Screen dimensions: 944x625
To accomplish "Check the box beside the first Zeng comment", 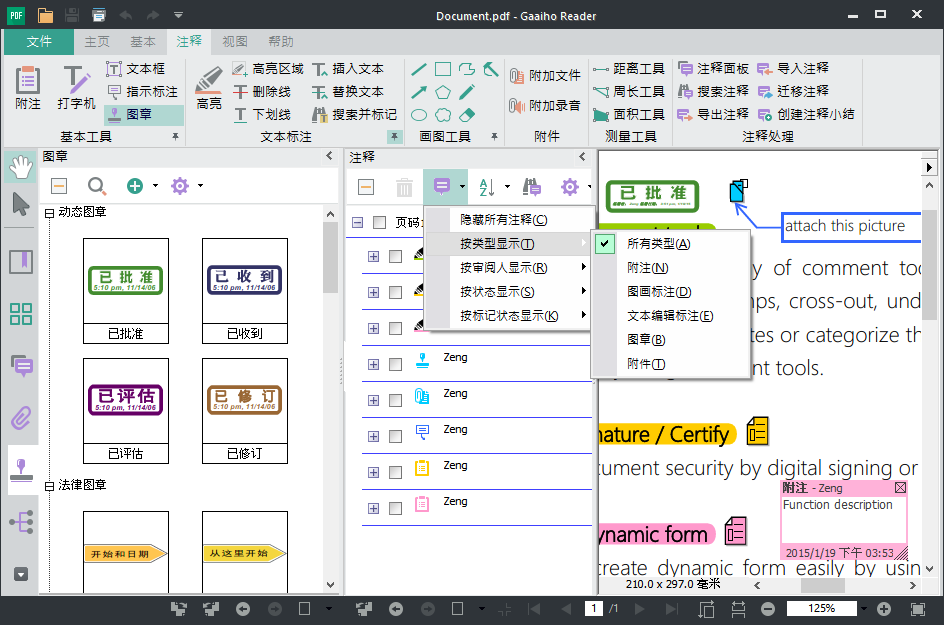I will (393, 363).
